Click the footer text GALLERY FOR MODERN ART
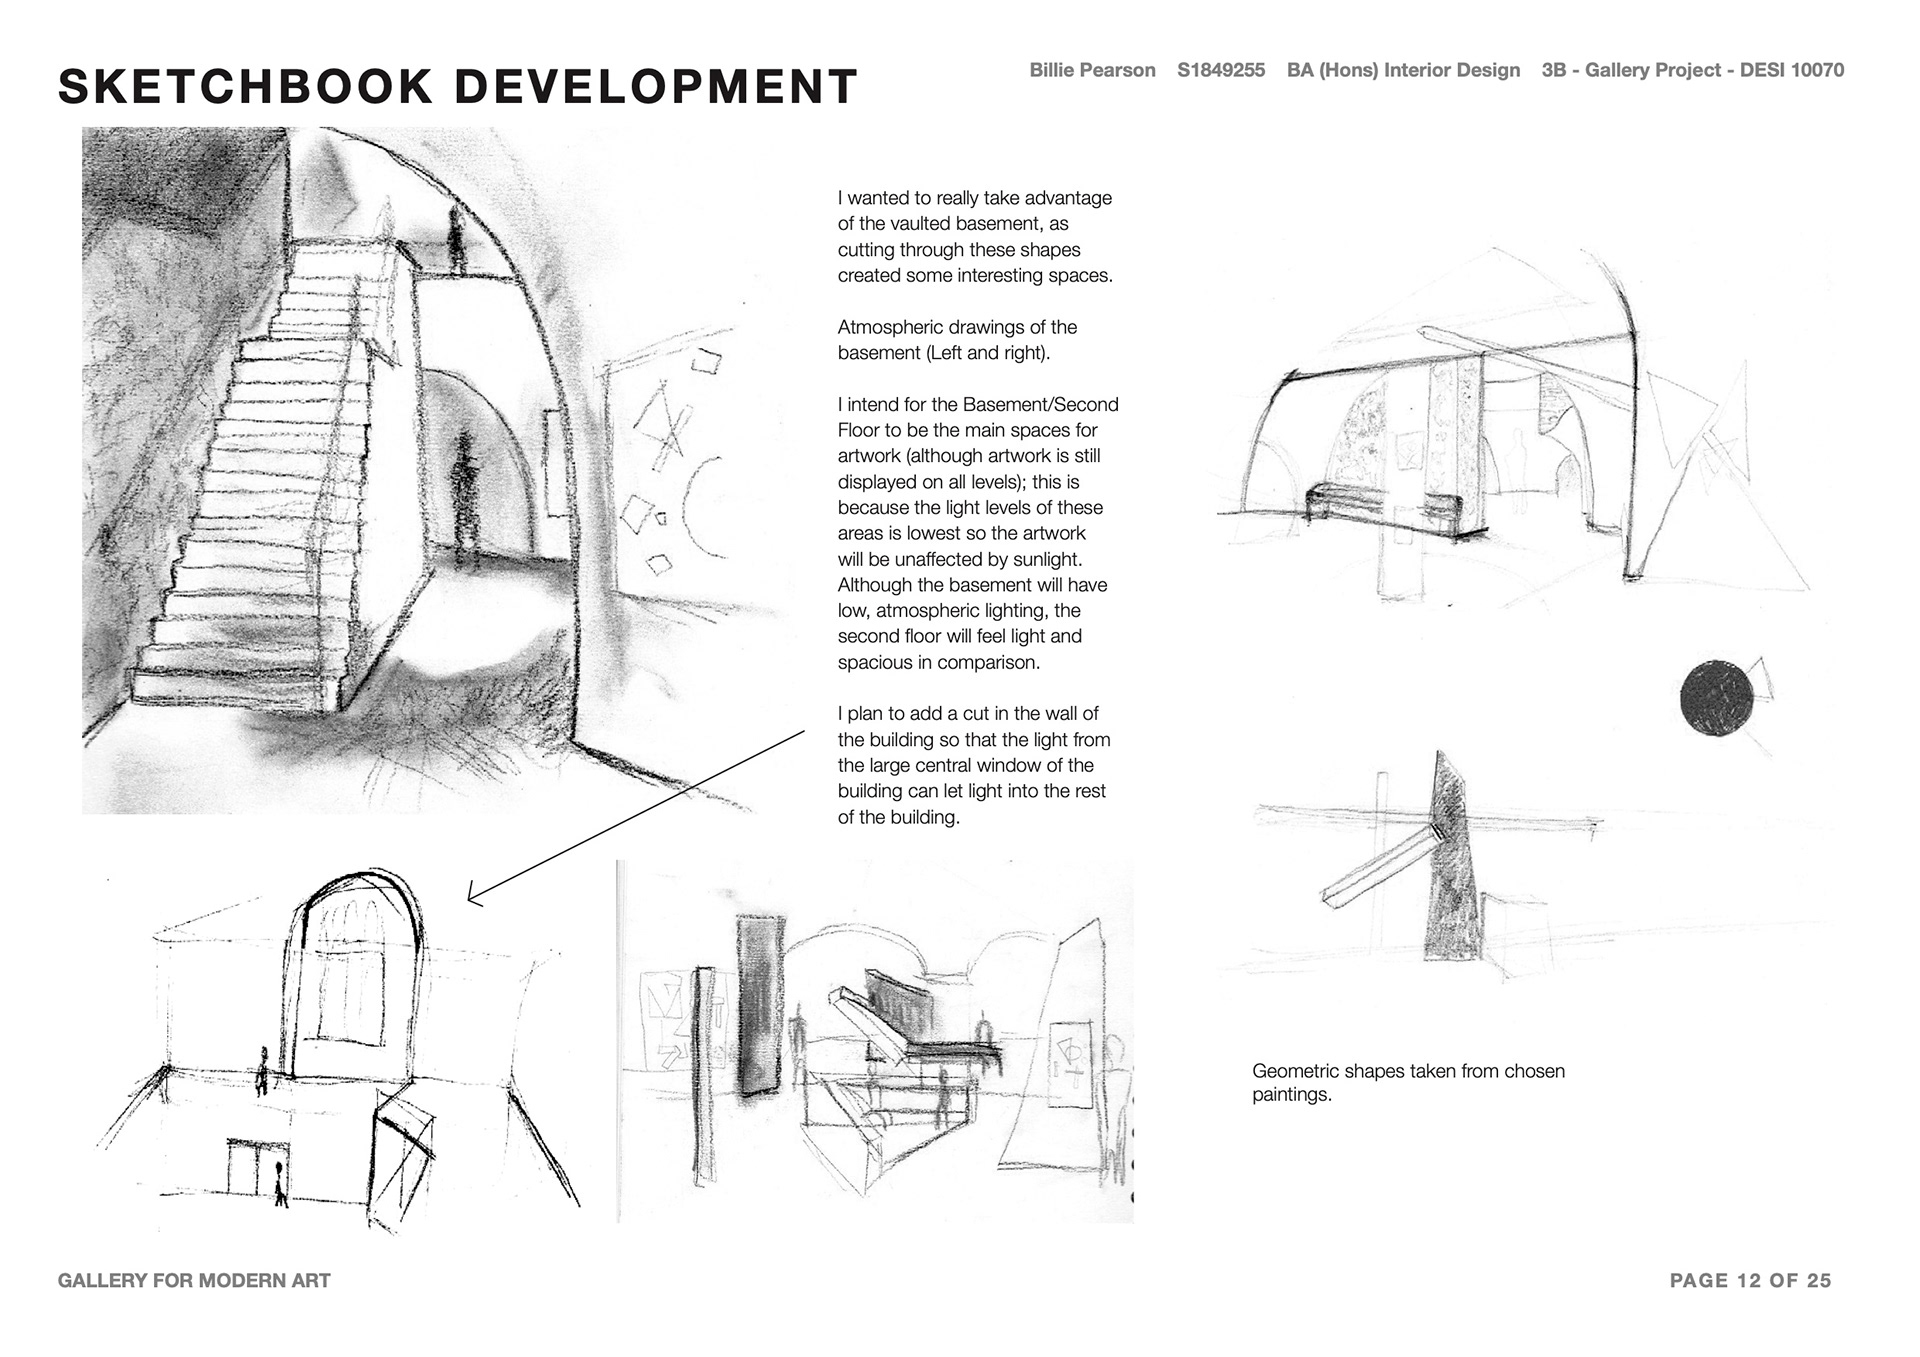 tap(194, 1281)
